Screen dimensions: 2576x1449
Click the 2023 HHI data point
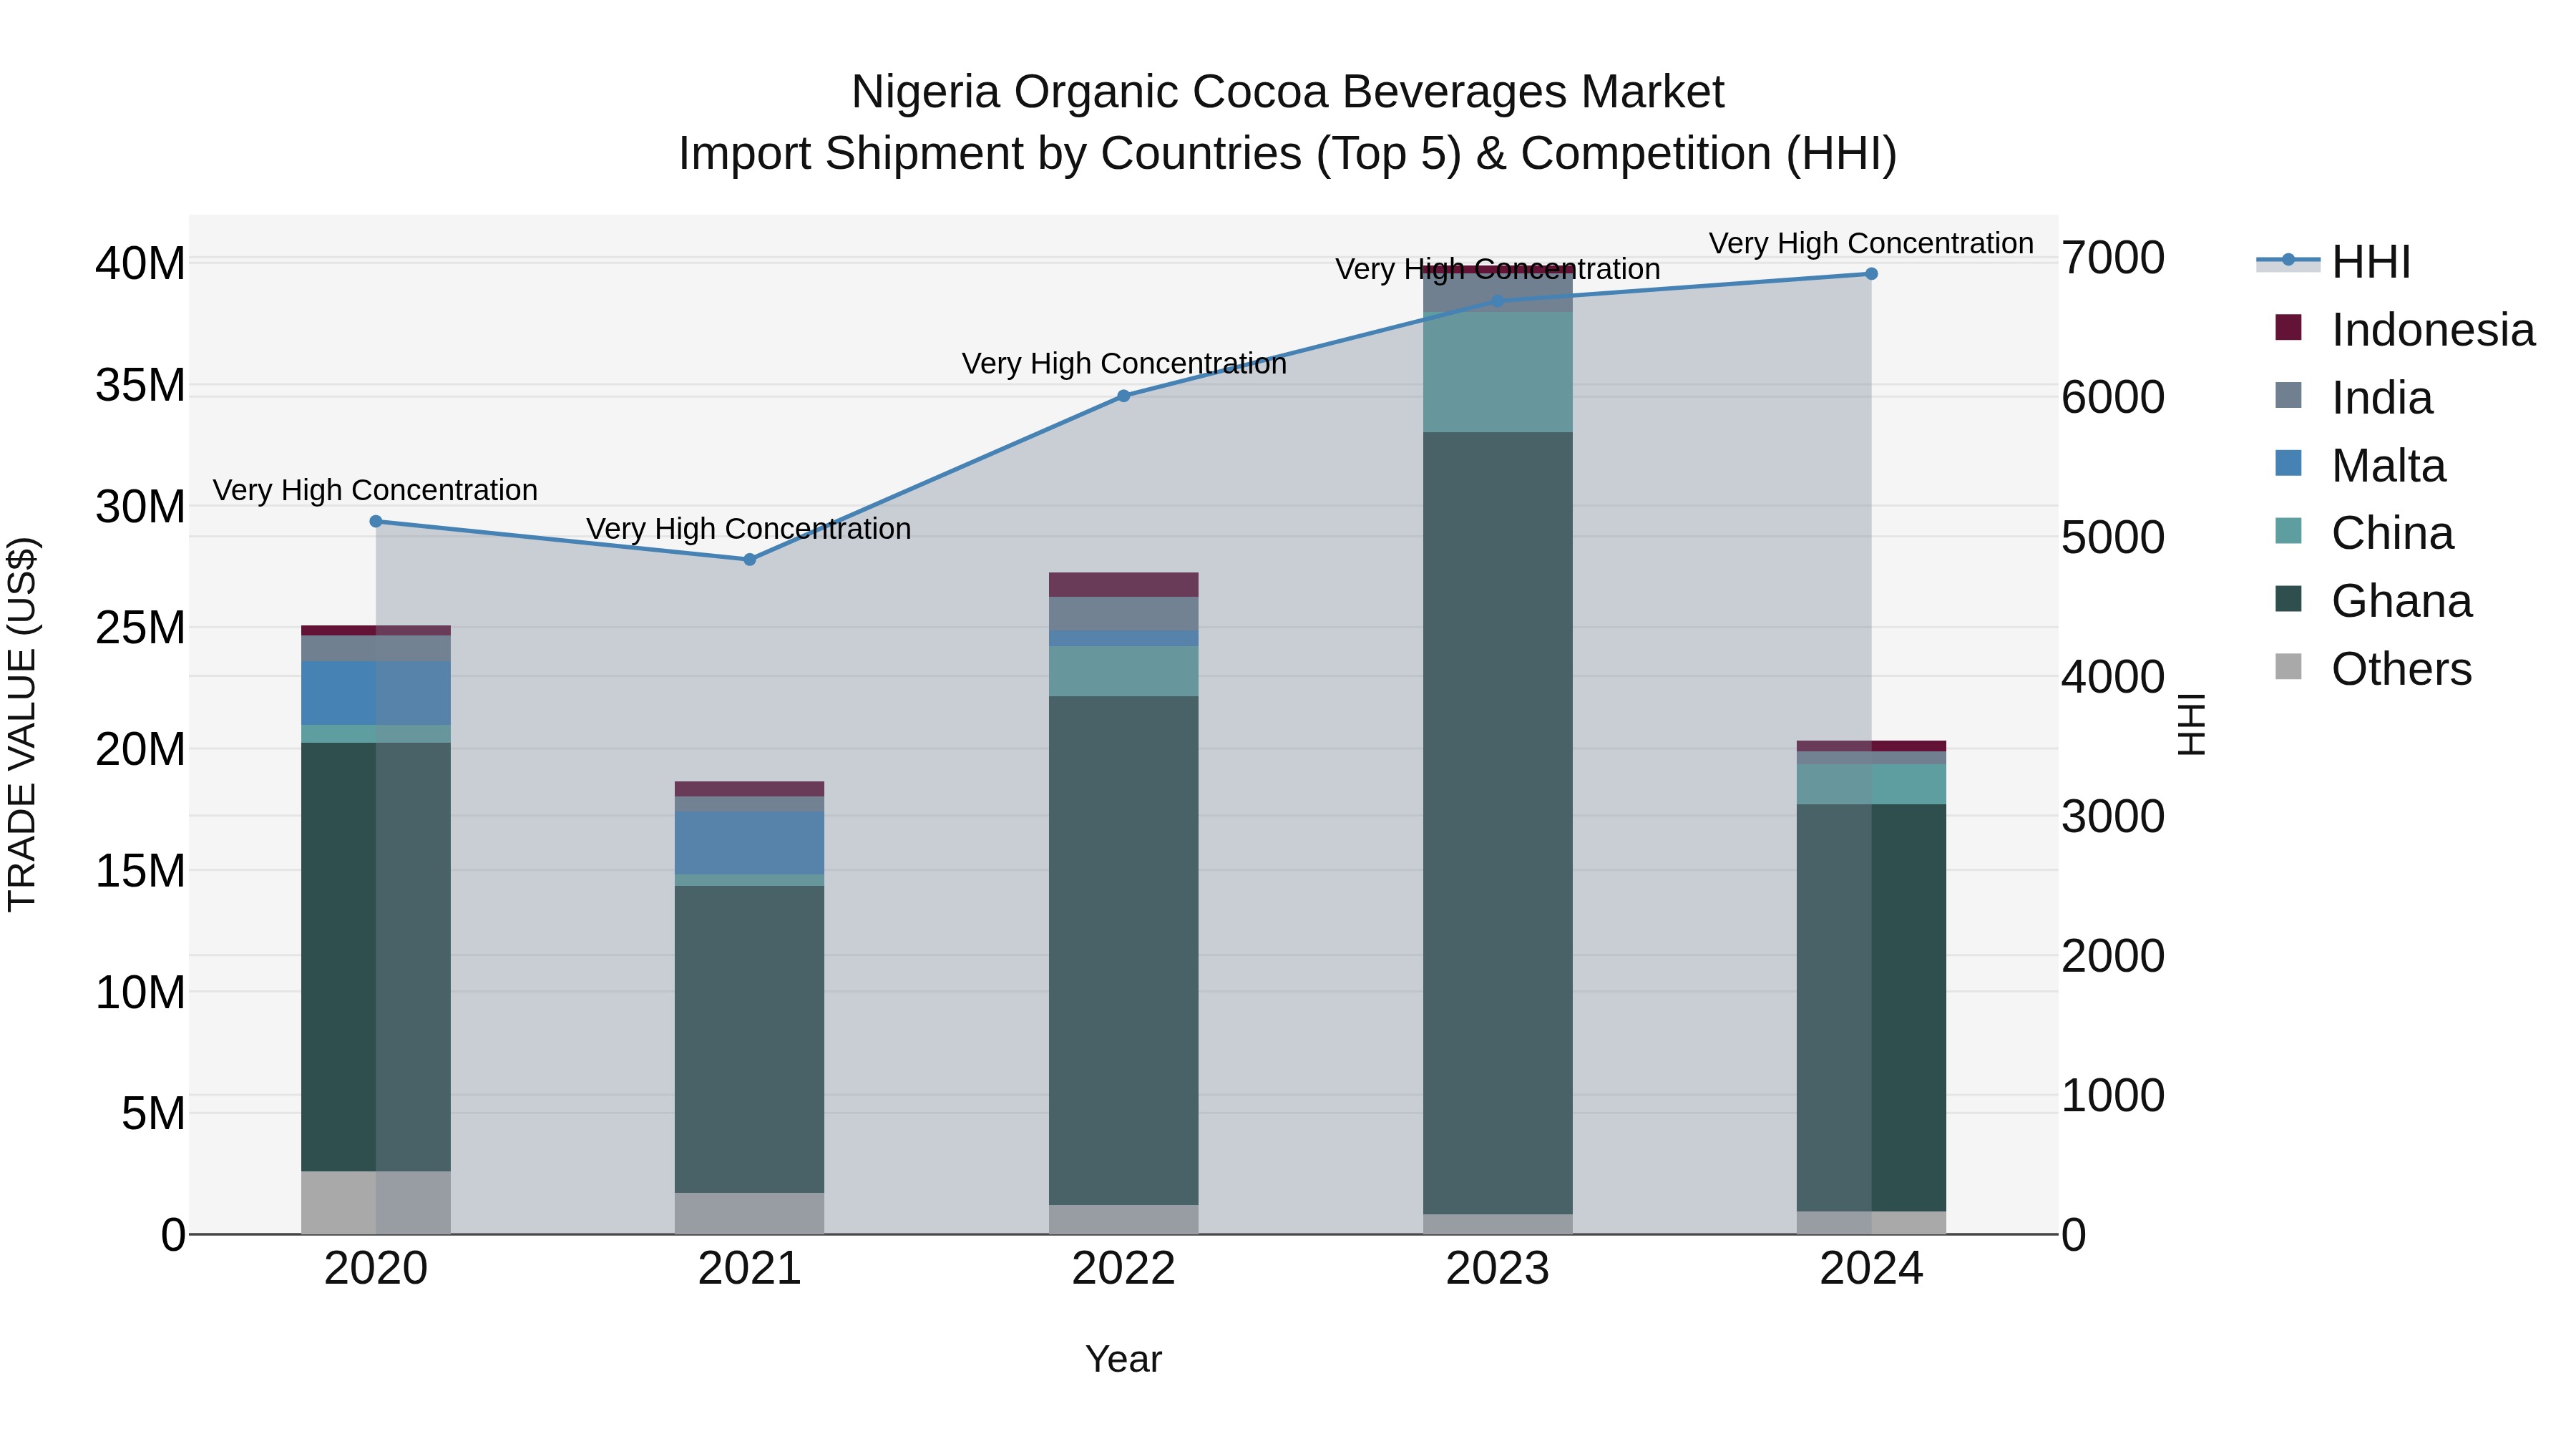[1497, 301]
